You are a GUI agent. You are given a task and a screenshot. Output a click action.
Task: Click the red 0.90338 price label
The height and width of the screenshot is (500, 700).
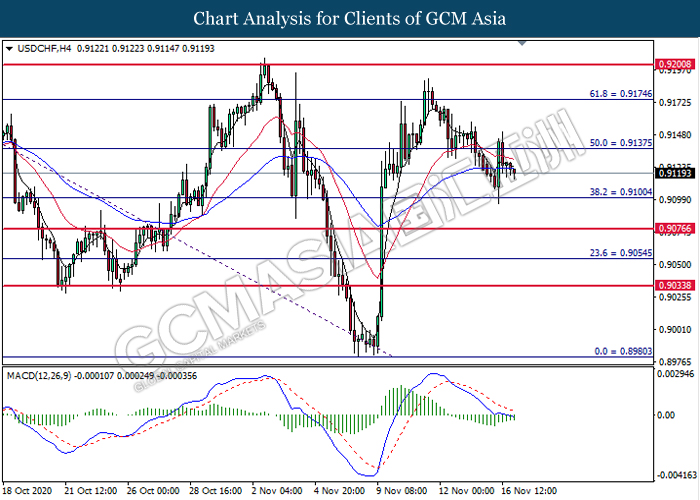tap(675, 285)
